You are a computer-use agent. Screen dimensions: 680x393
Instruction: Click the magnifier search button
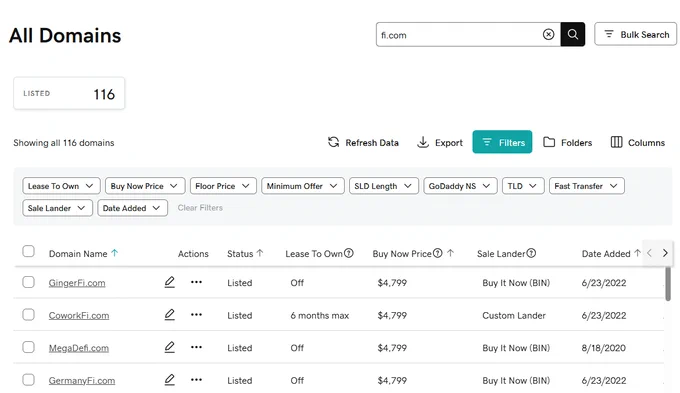pos(572,34)
